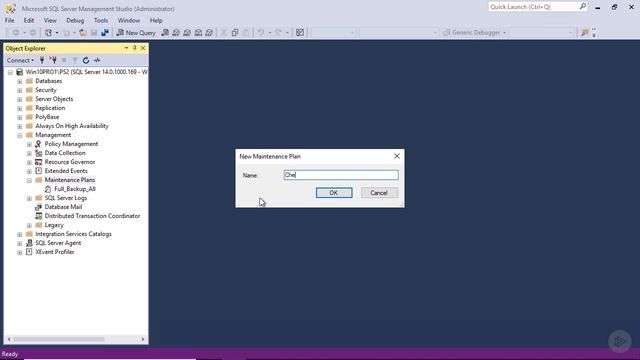The image size is (640, 360).
Task: Open Activity Monitor from Object Explorer toolbar
Action: 97,60
